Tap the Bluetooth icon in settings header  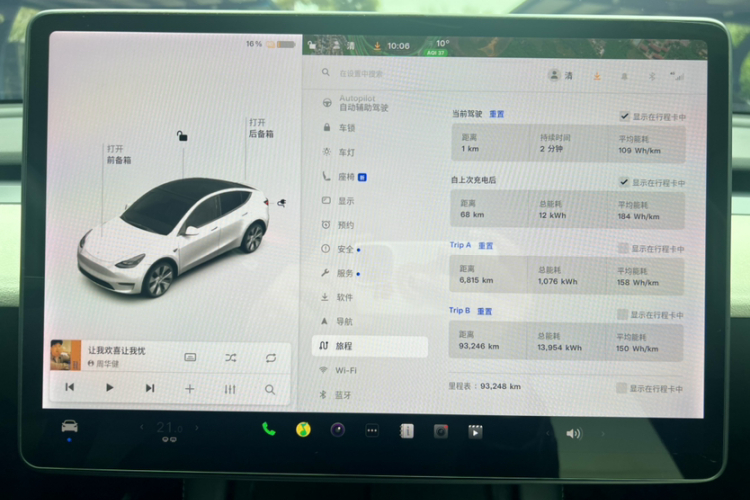(651, 76)
